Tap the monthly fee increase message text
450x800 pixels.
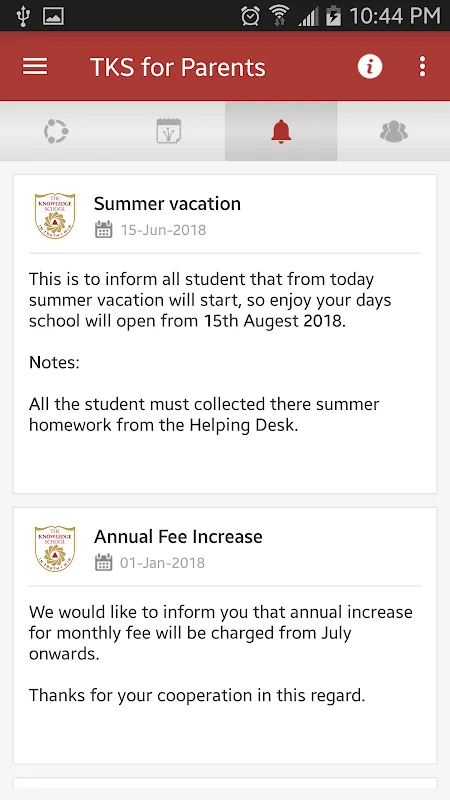tap(220, 633)
